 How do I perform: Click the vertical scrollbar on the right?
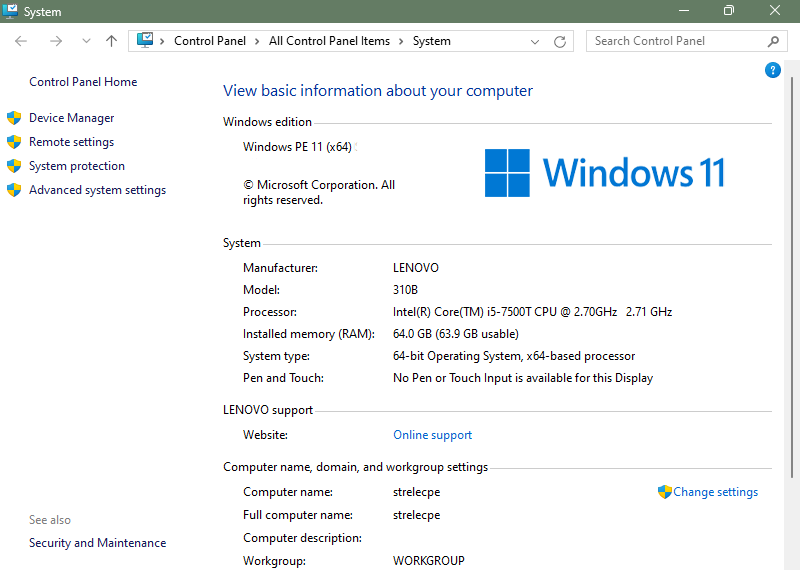791,277
